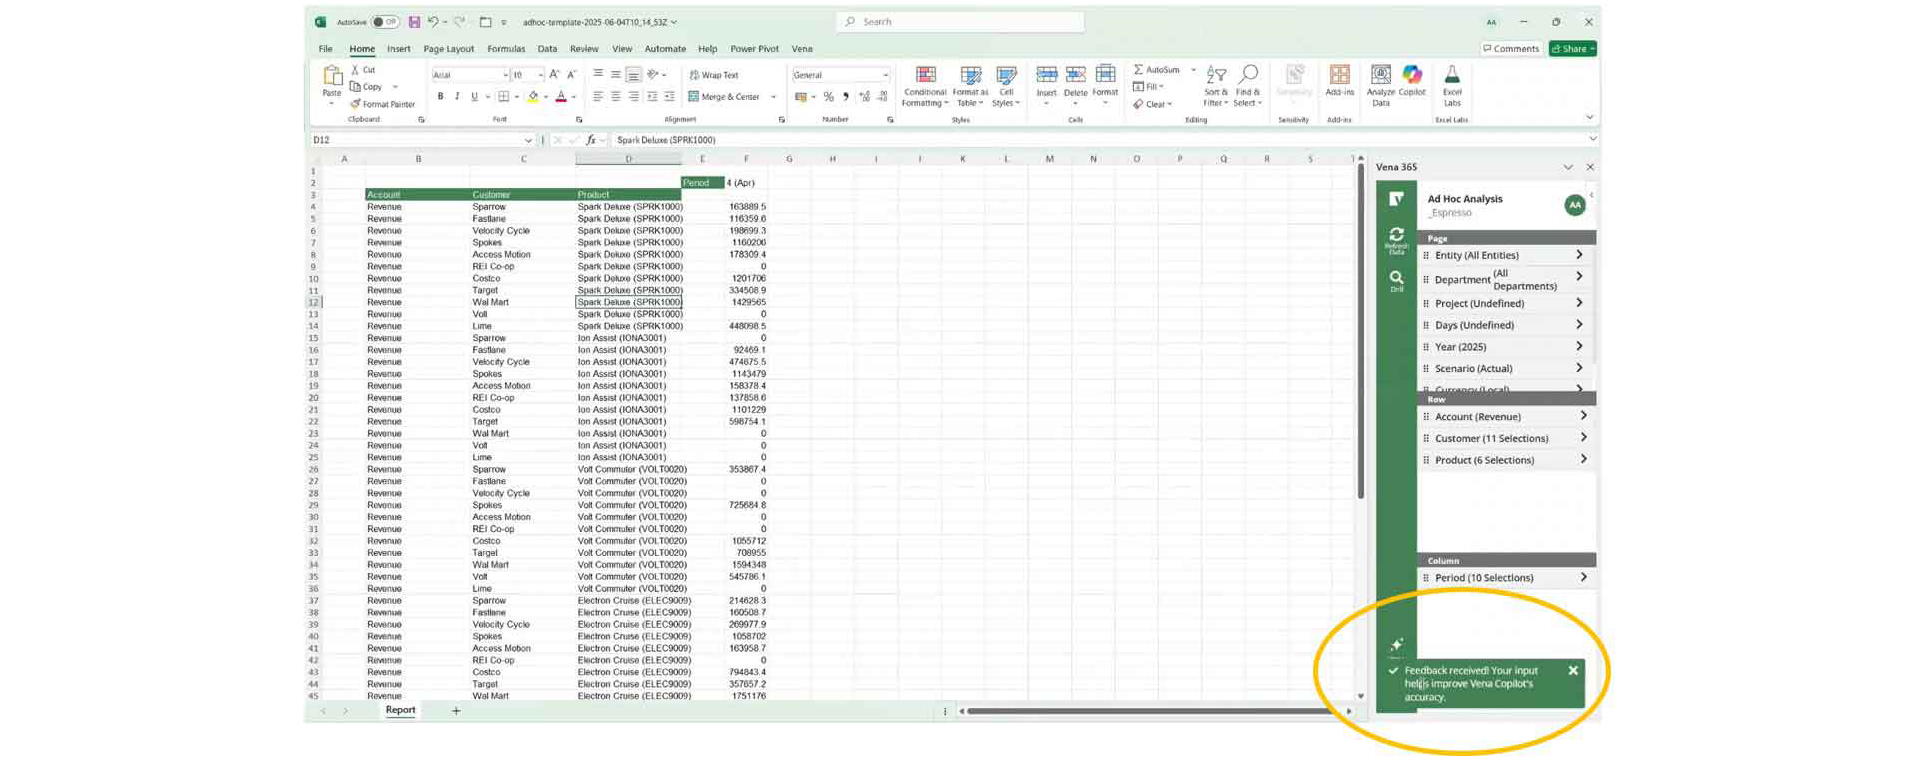The image size is (1920, 770).
Task: Switch to the Formulas tab
Action: coord(506,49)
